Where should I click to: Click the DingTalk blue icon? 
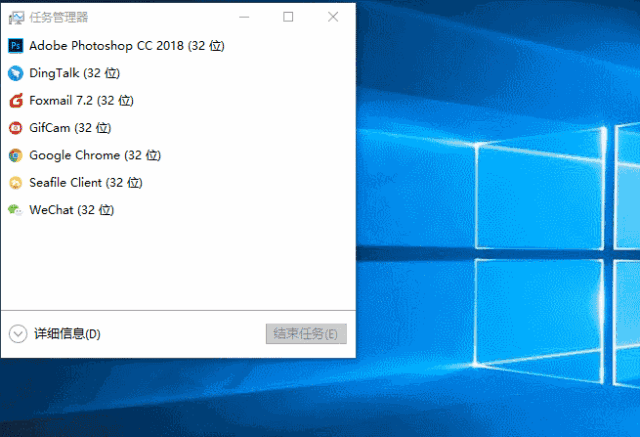click(15, 73)
